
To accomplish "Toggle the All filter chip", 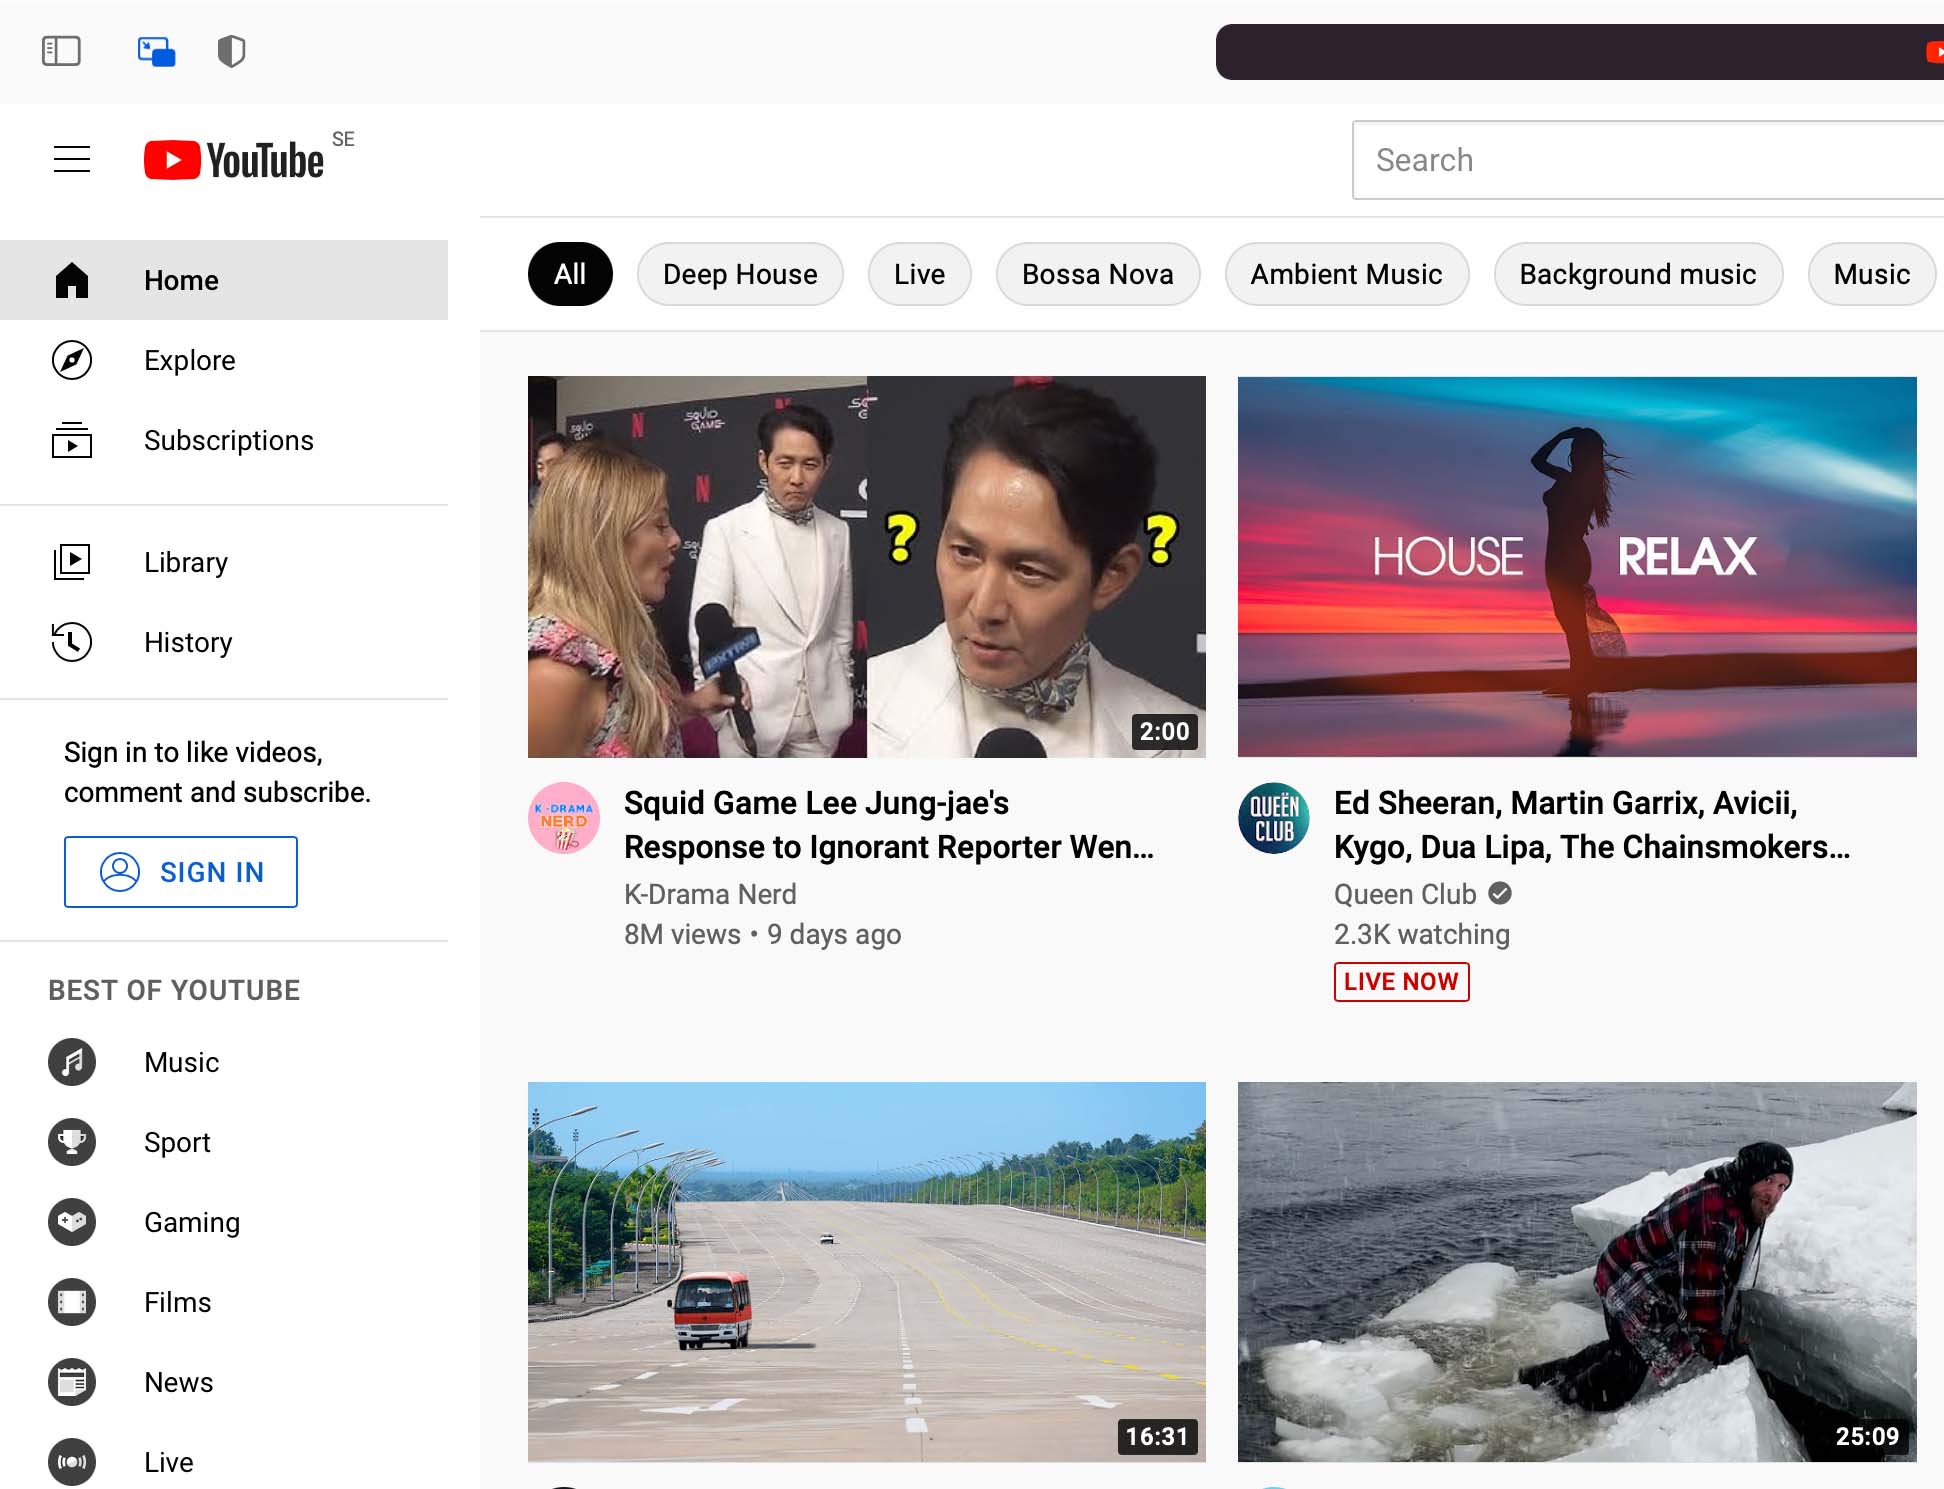I will coord(570,273).
